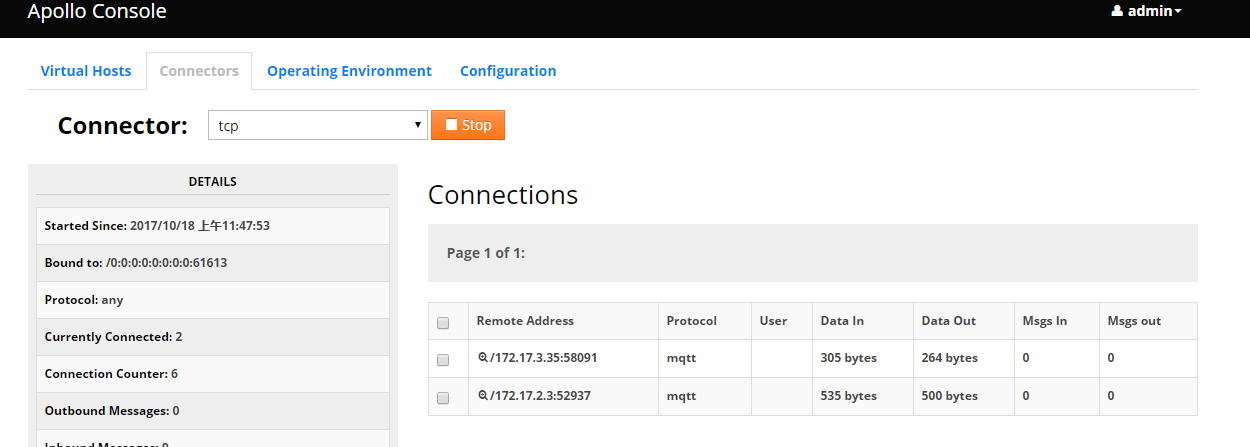Toggle the select-all connections checkbox

[443, 323]
